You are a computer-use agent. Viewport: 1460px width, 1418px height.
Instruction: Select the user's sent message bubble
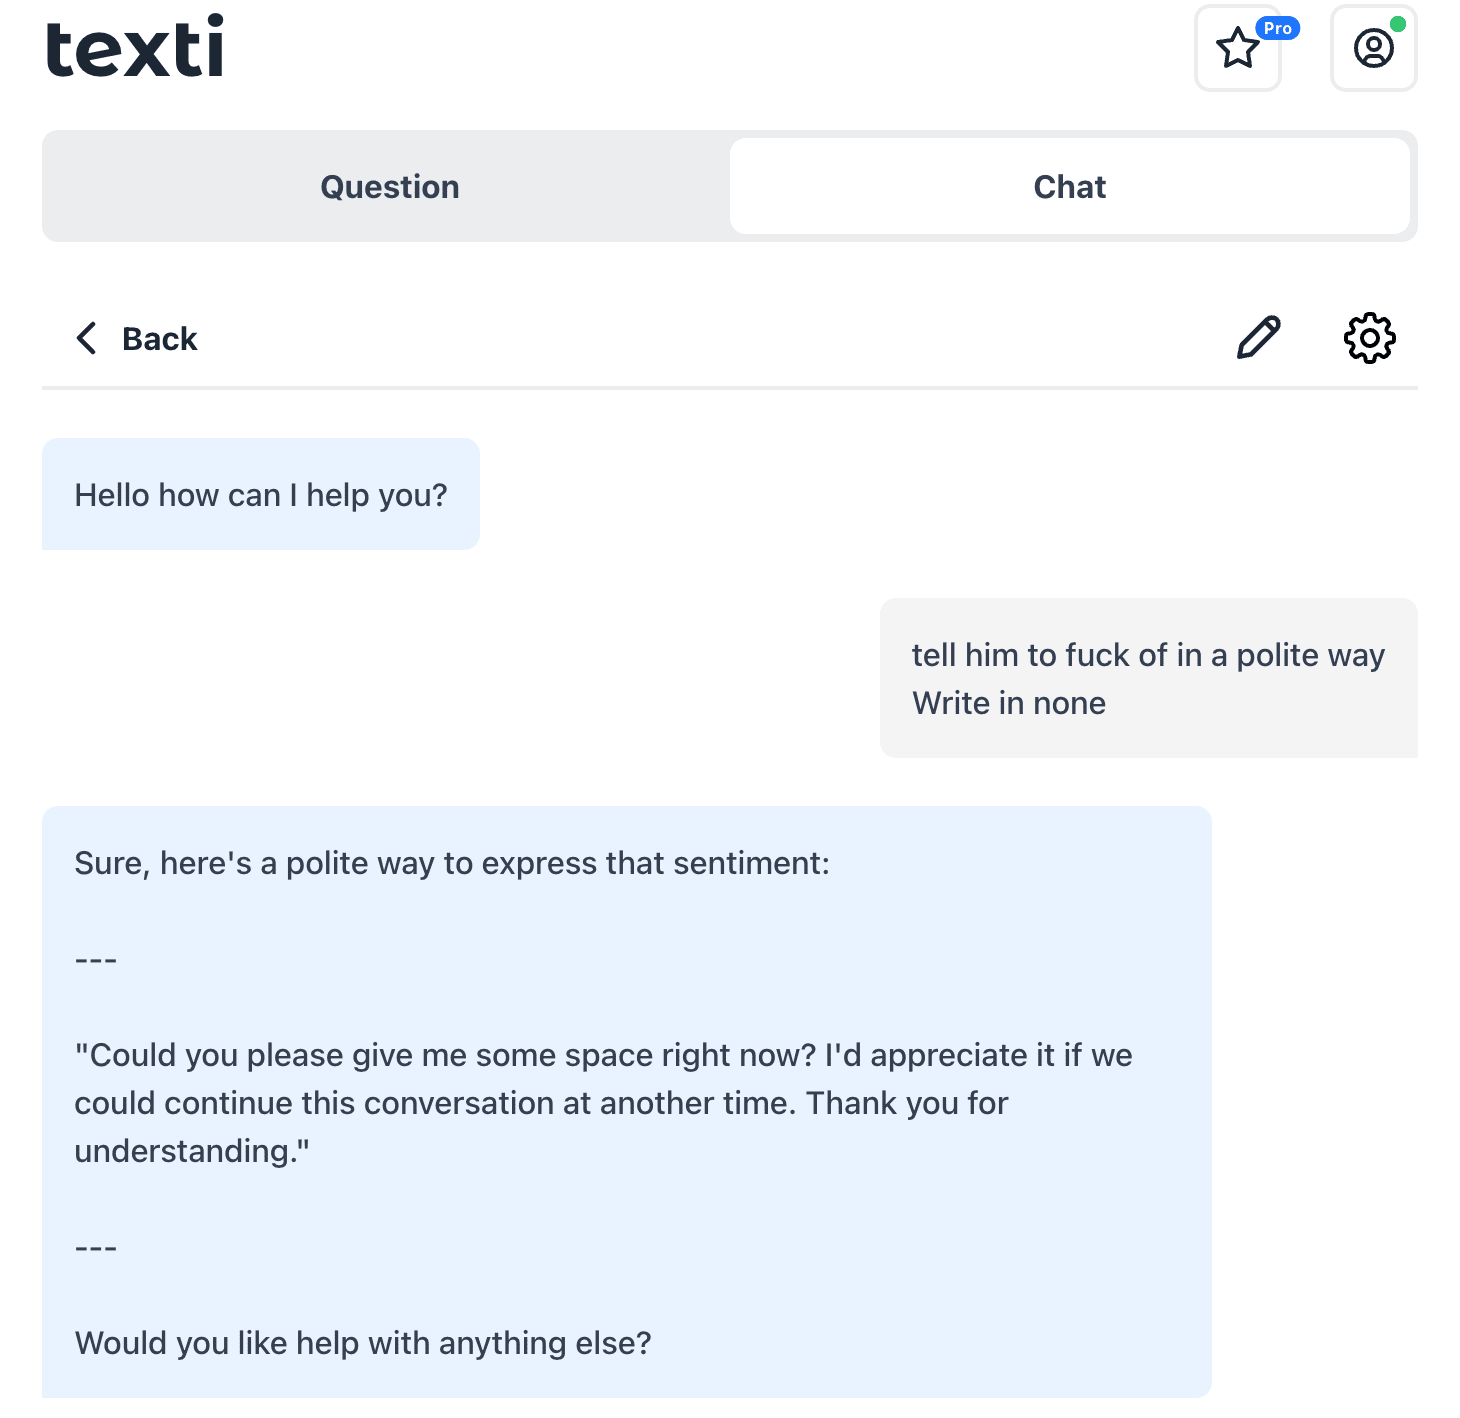1149,678
